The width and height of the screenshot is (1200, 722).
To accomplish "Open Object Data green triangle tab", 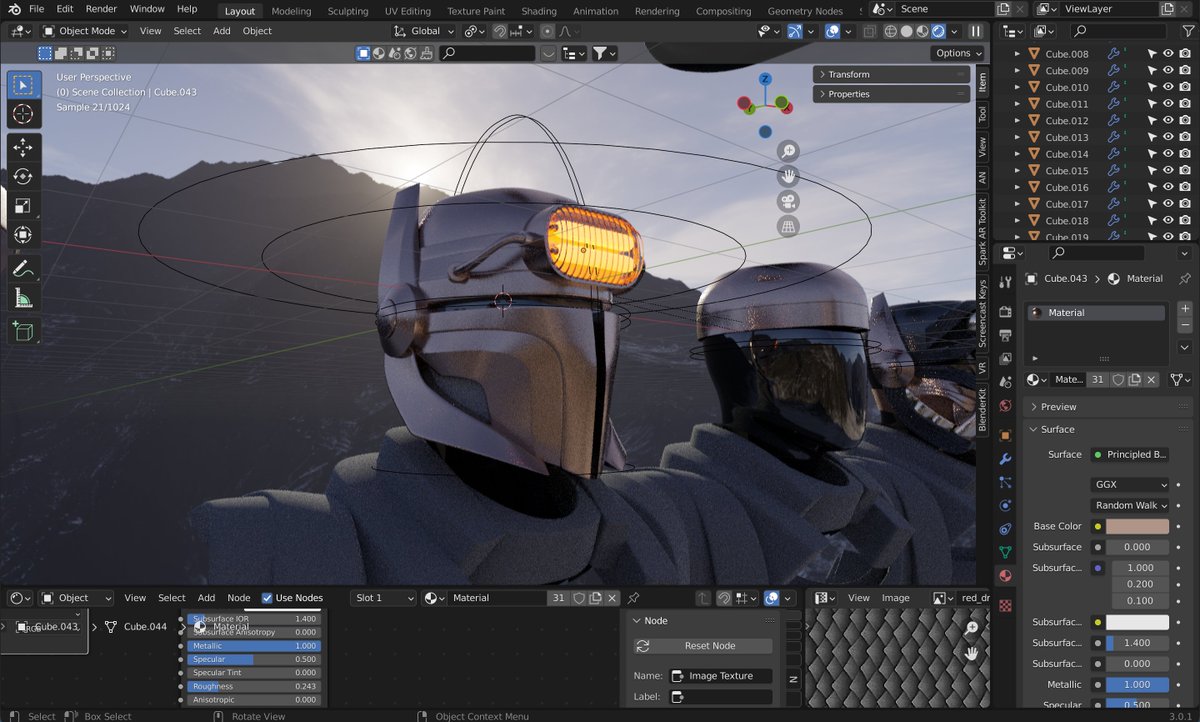I will pos(1005,552).
